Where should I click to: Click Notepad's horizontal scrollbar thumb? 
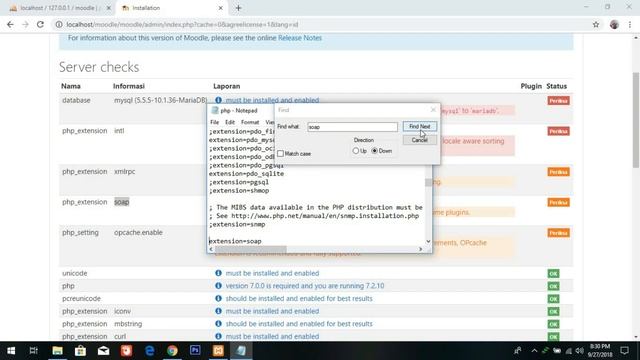pyautogui.click(x=251, y=249)
